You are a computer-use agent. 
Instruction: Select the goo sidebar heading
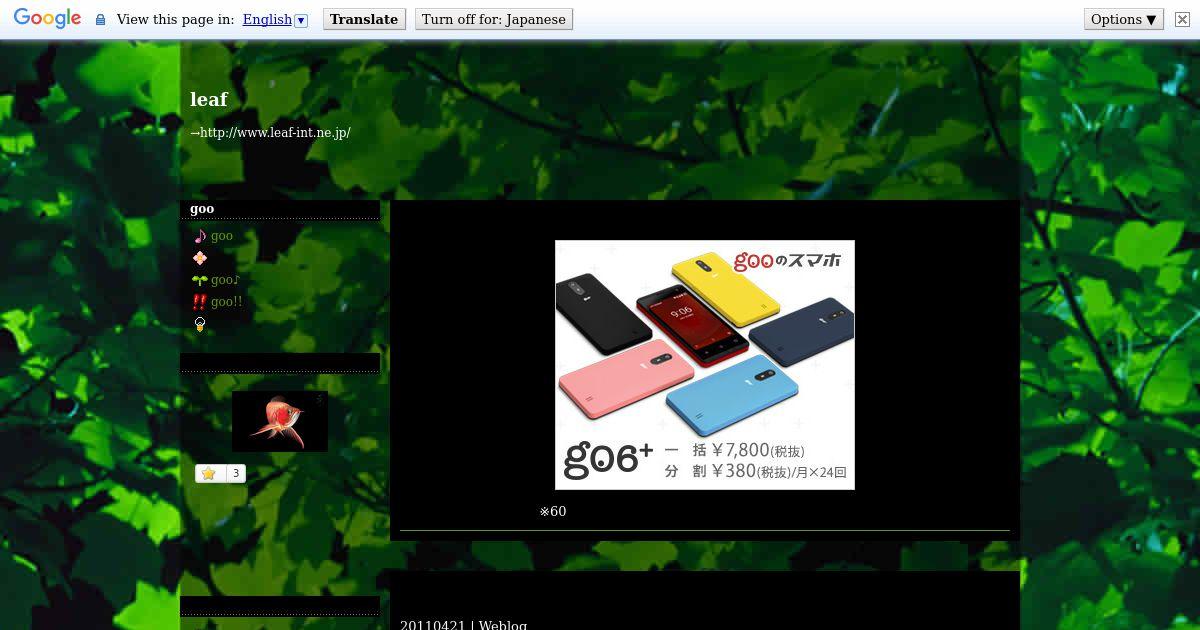tap(202, 209)
